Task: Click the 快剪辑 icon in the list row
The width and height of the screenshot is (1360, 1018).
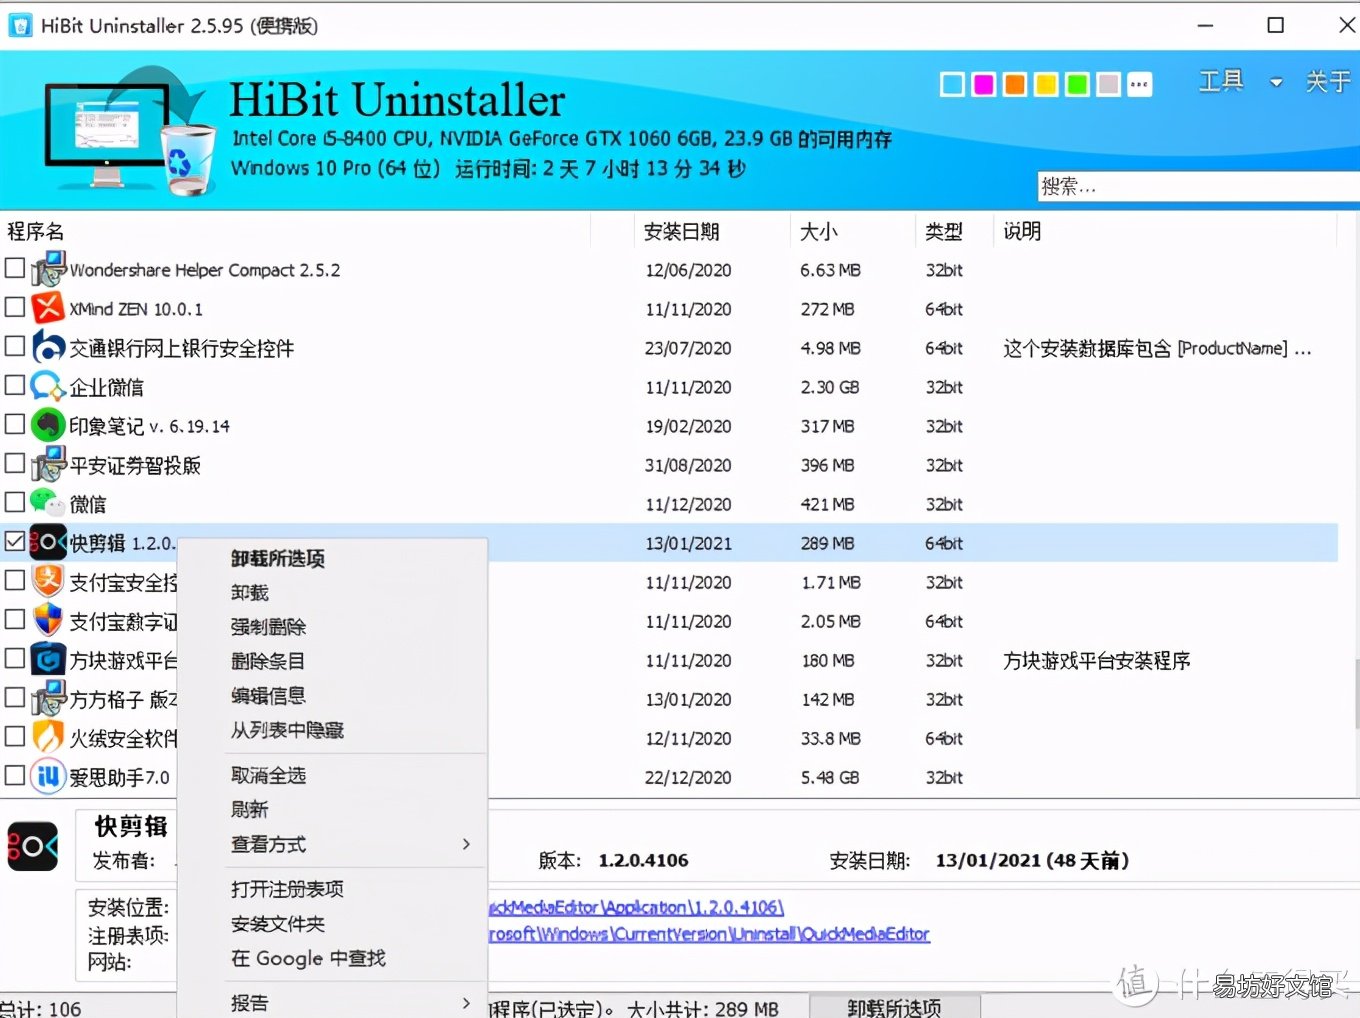Action: tap(48, 542)
